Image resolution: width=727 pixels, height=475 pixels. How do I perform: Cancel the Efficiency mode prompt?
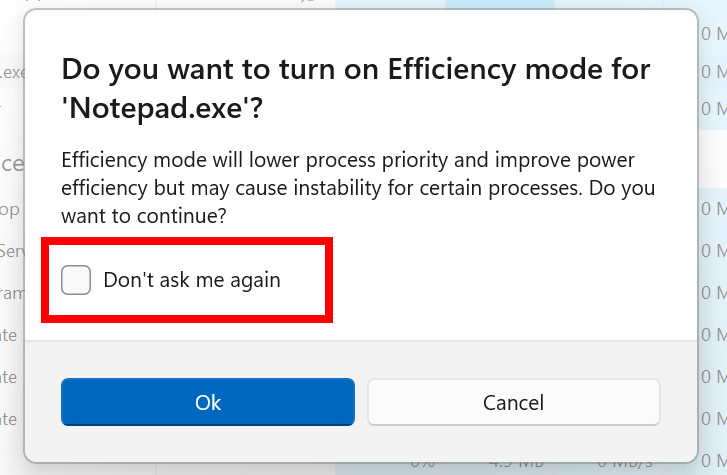(513, 402)
